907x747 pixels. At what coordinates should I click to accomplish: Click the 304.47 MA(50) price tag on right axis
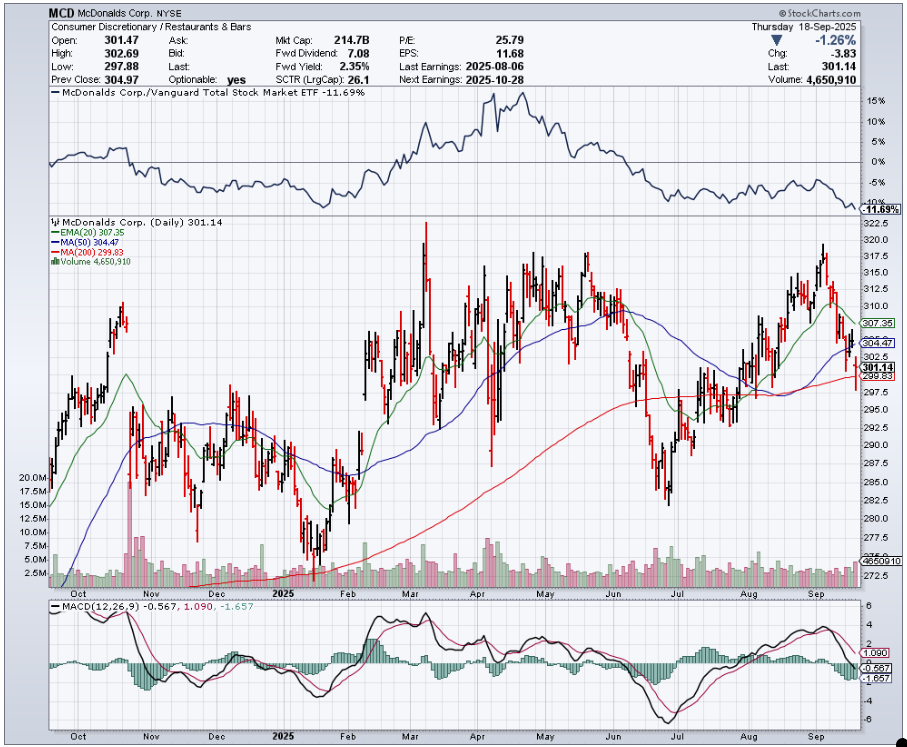point(878,343)
